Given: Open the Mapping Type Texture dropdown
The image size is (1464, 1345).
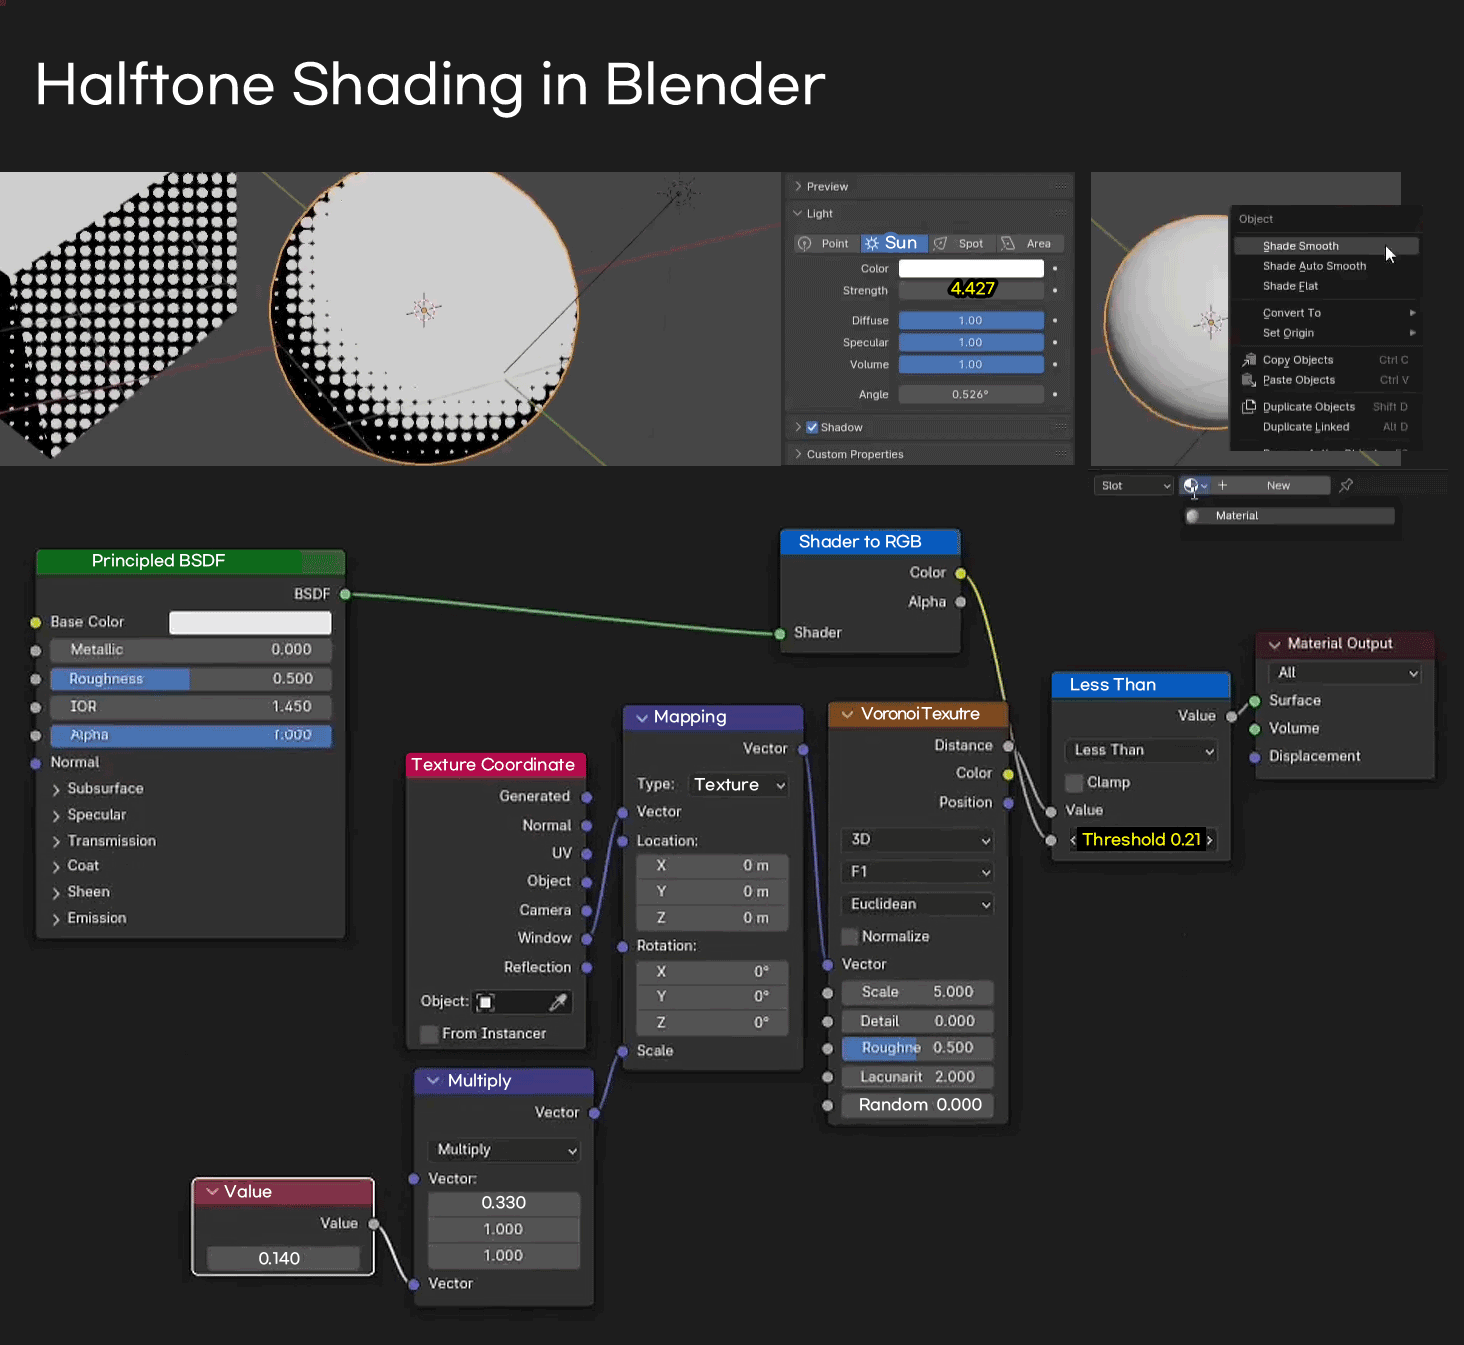Looking at the screenshot, I should pos(739,785).
